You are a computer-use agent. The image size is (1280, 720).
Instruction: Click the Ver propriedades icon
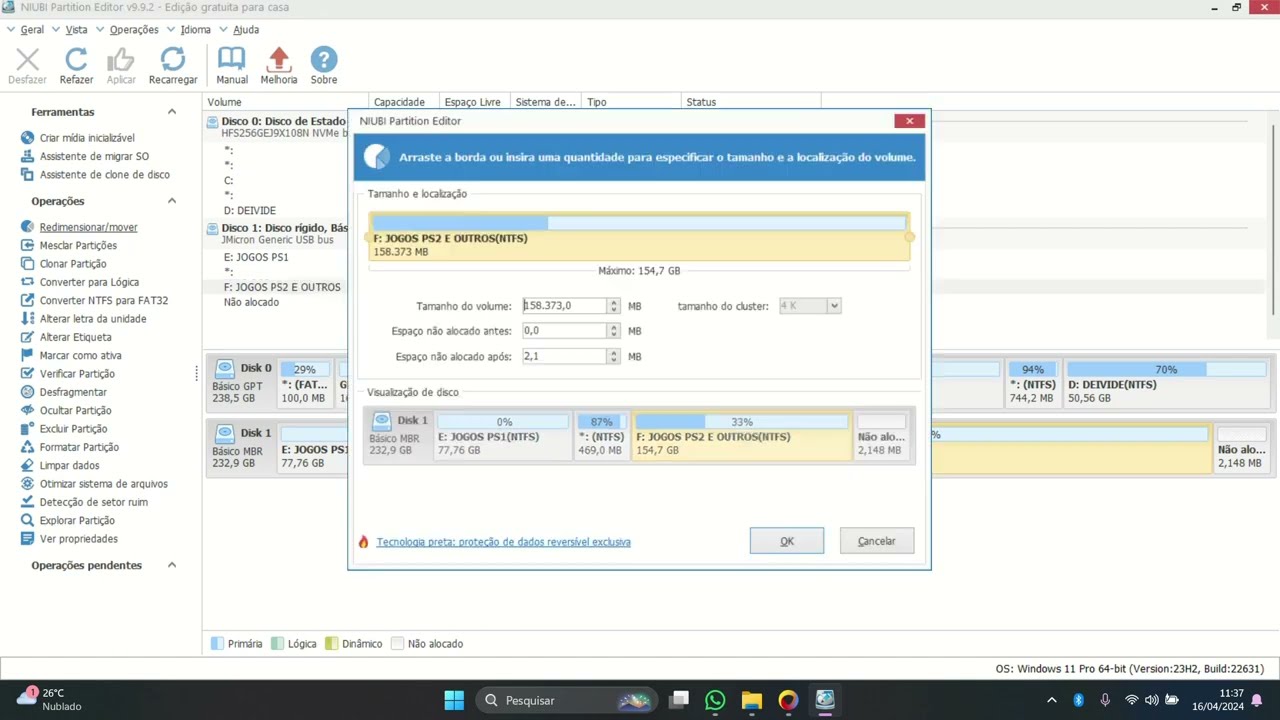tap(28, 539)
